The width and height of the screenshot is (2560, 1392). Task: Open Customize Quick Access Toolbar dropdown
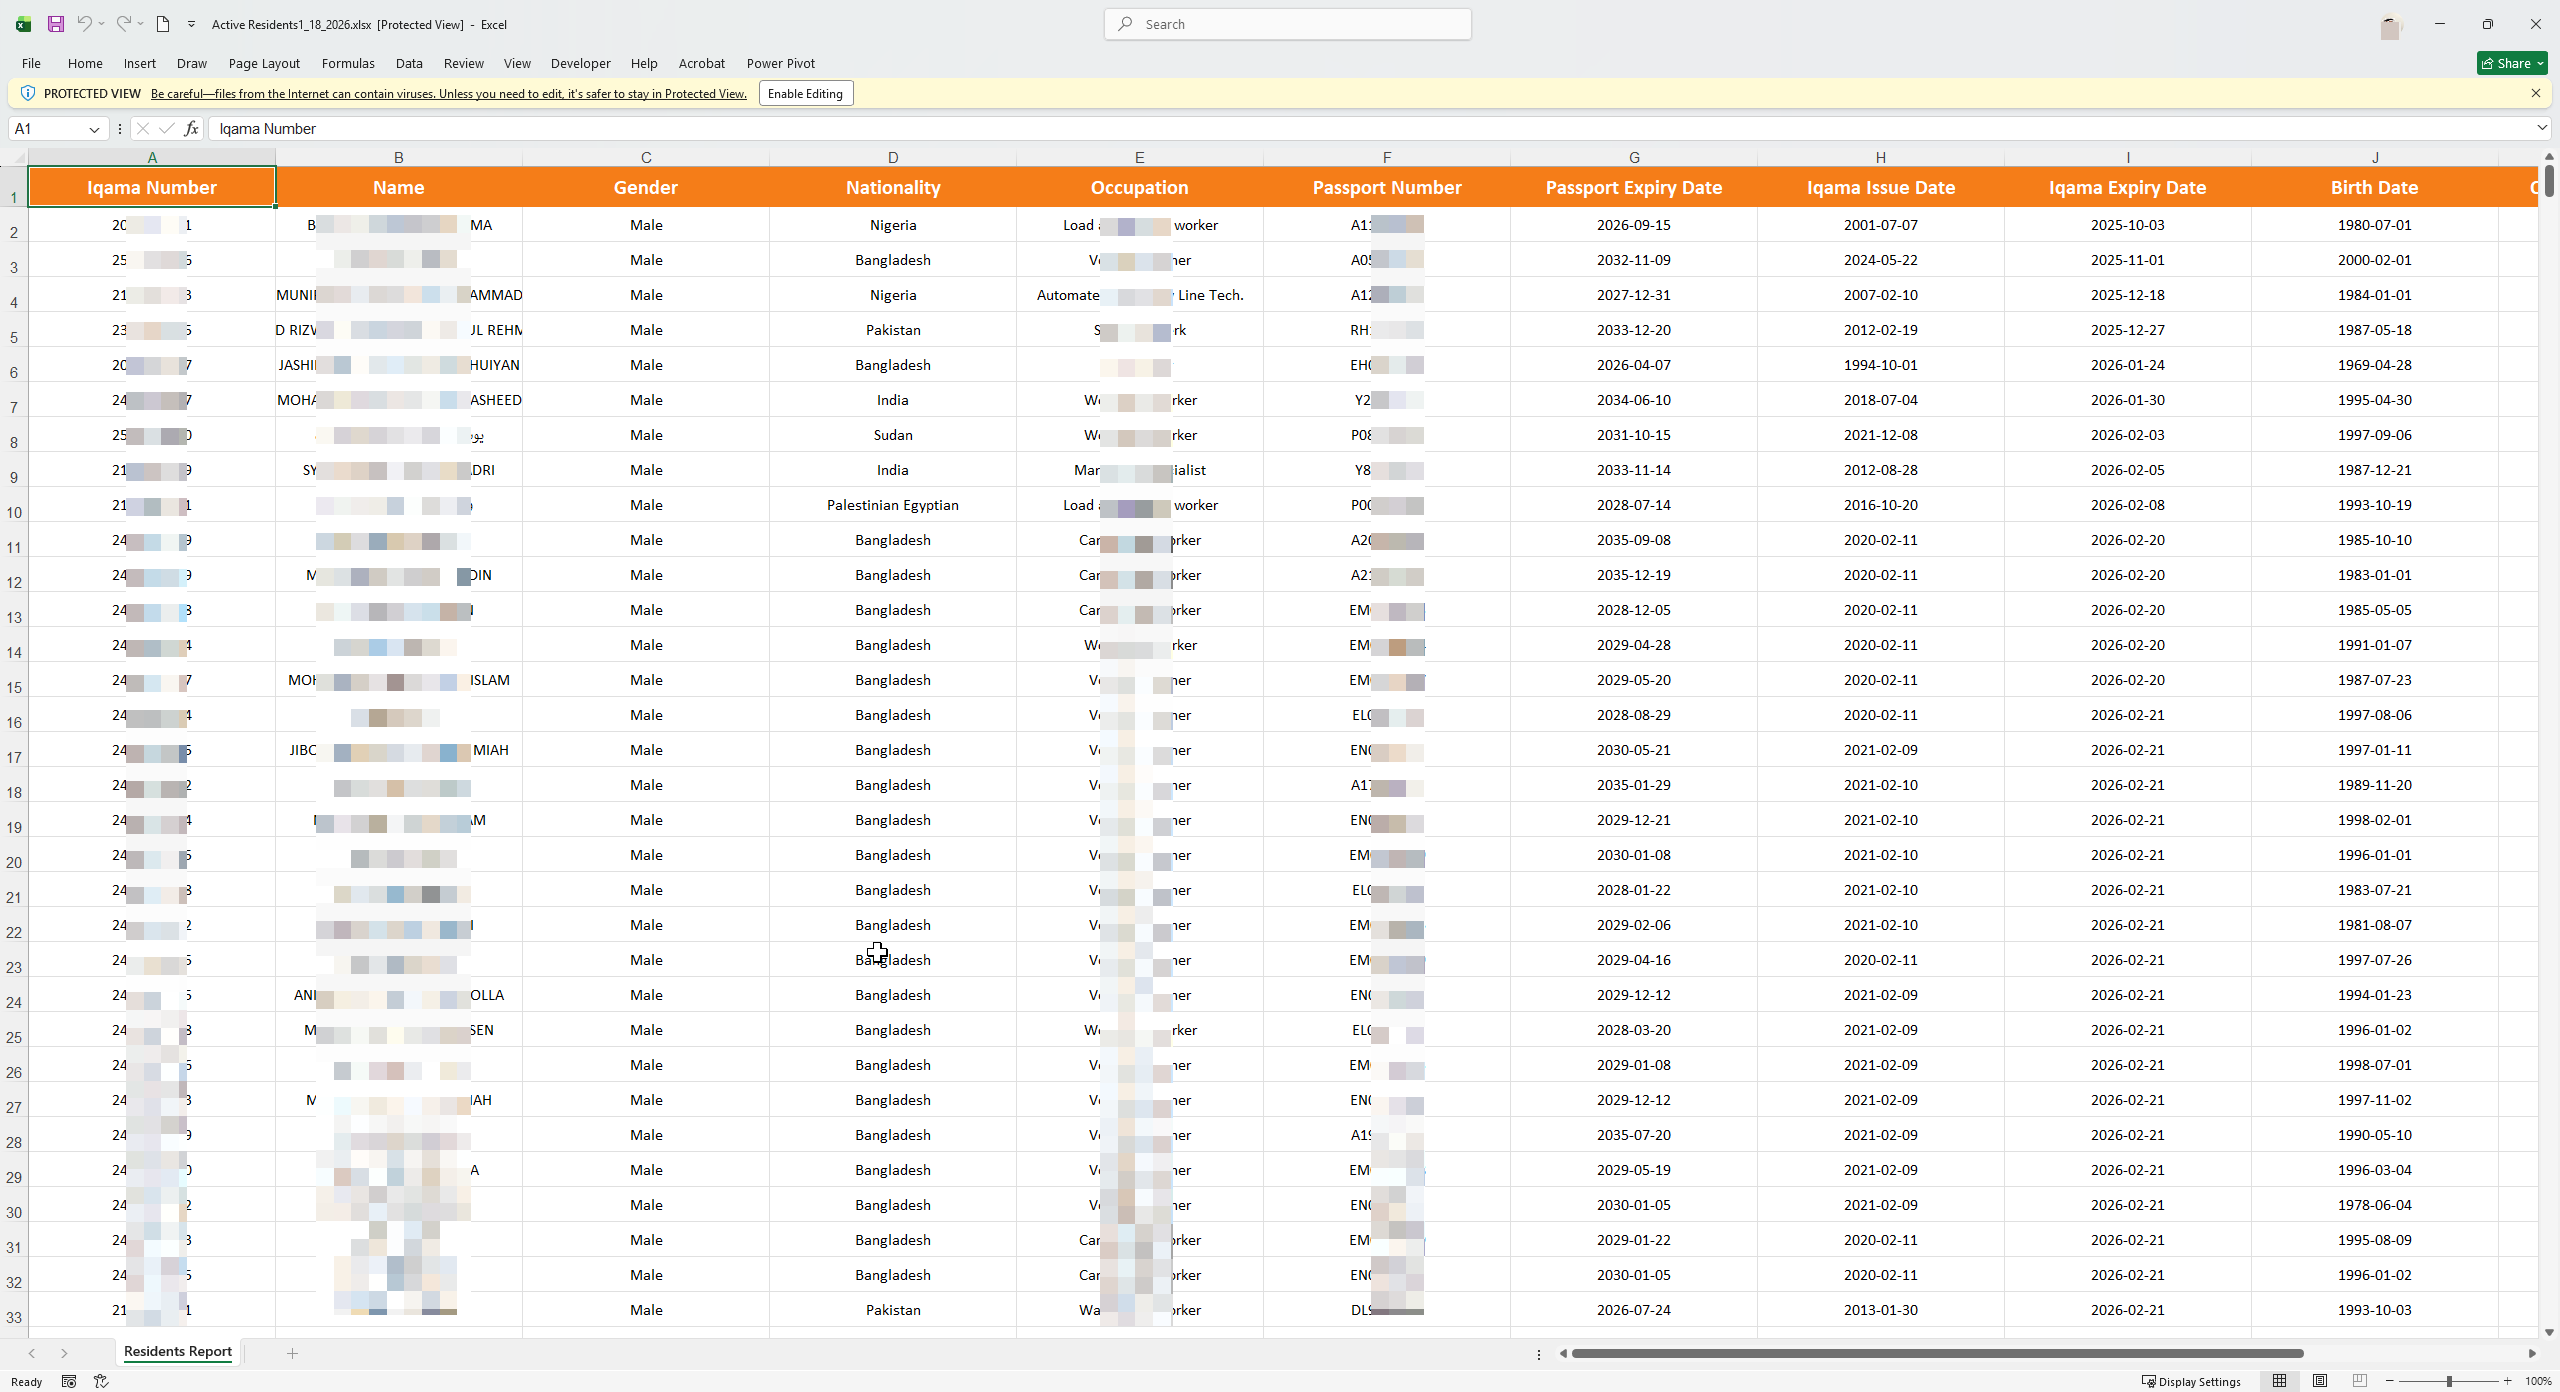pos(191,24)
